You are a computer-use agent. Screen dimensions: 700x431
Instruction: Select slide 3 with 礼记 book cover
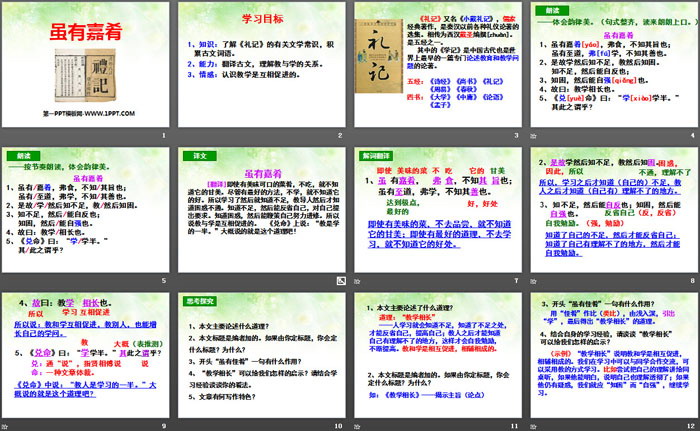pos(438,65)
